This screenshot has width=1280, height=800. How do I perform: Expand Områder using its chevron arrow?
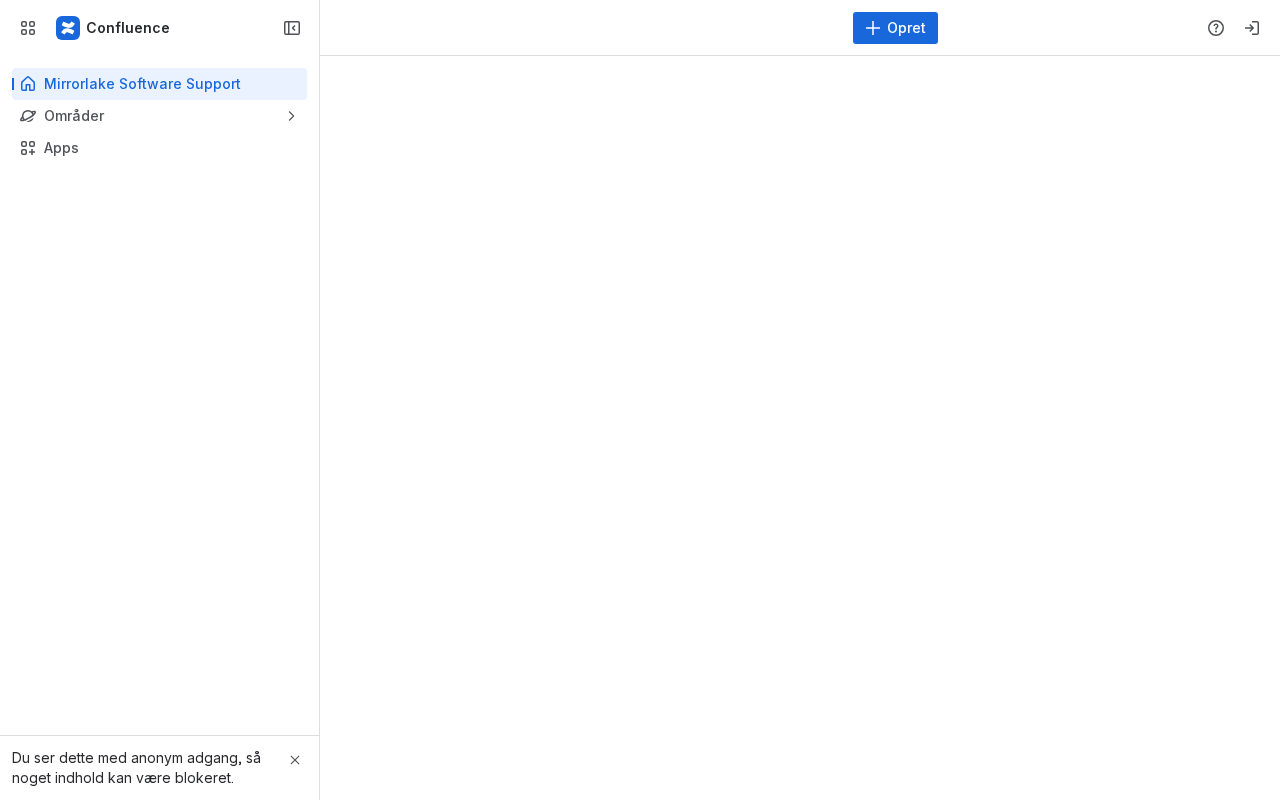coord(291,116)
